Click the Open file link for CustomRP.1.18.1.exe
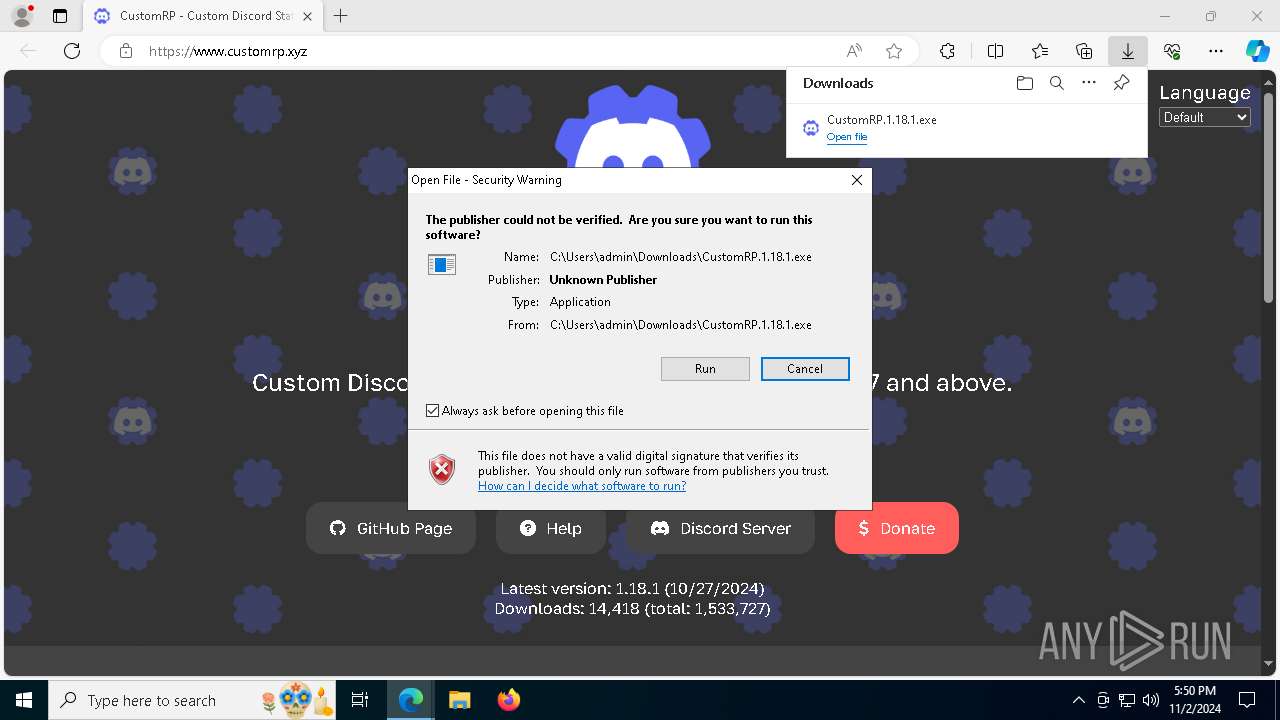The width and height of the screenshot is (1280, 720). [847, 137]
